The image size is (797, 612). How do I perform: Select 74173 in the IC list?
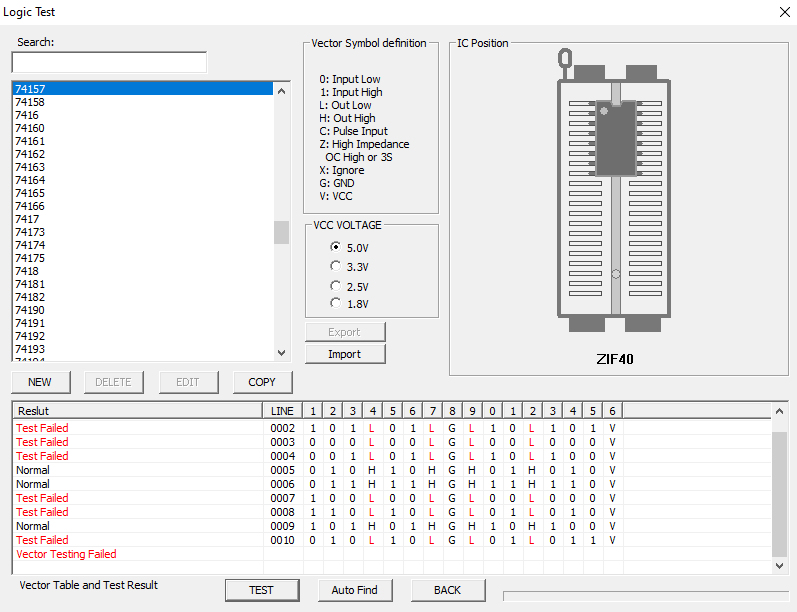click(x=143, y=232)
